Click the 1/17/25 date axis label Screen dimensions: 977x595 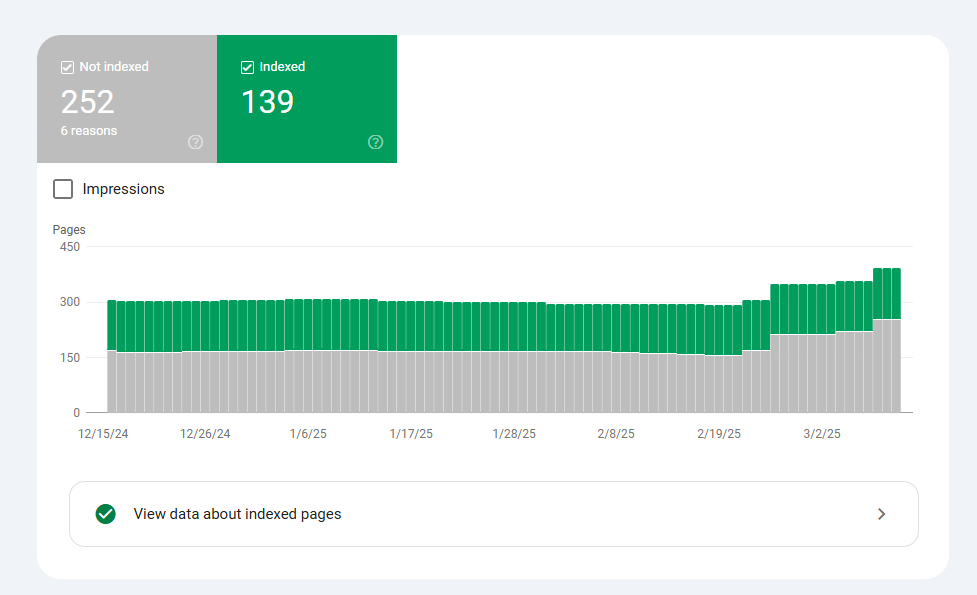[411, 434]
